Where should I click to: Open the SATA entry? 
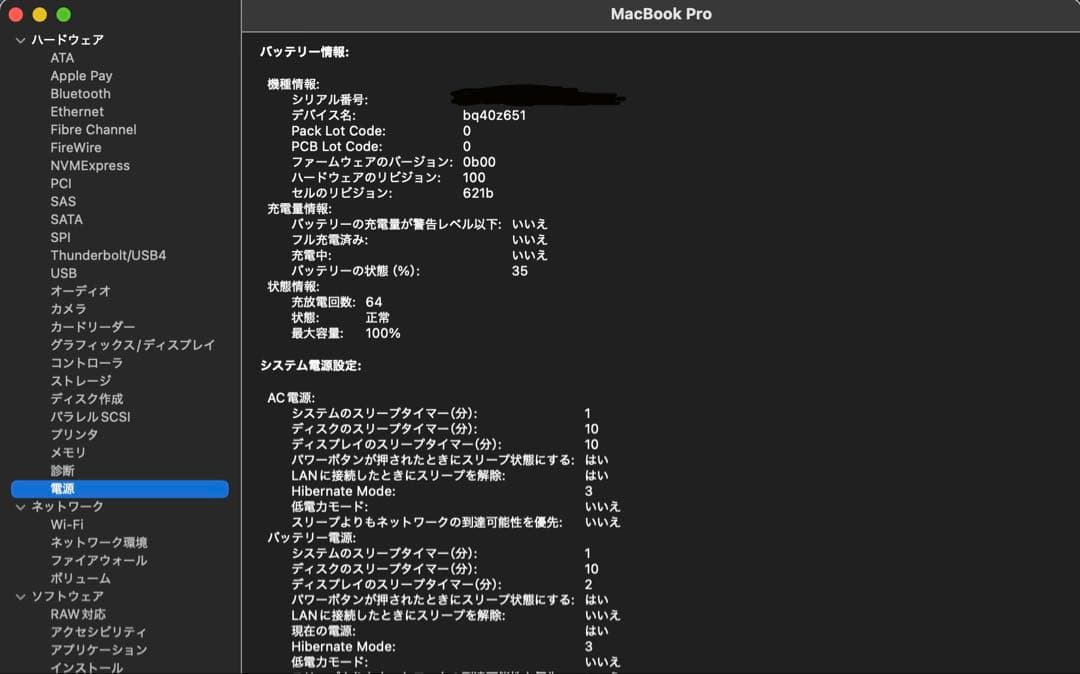pyautogui.click(x=66, y=220)
